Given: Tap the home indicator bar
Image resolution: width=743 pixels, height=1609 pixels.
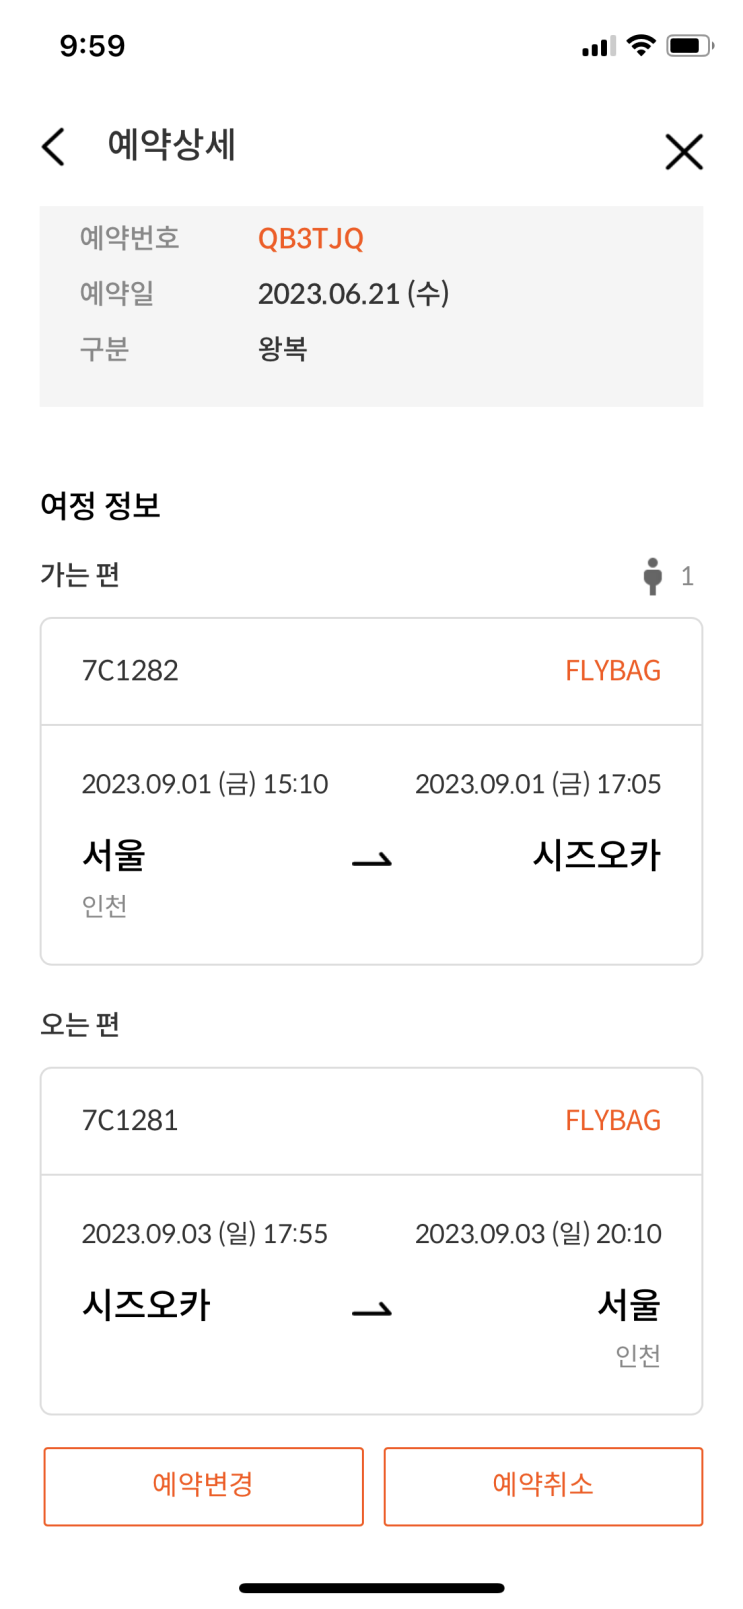Looking at the screenshot, I should [x=372, y=1587].
